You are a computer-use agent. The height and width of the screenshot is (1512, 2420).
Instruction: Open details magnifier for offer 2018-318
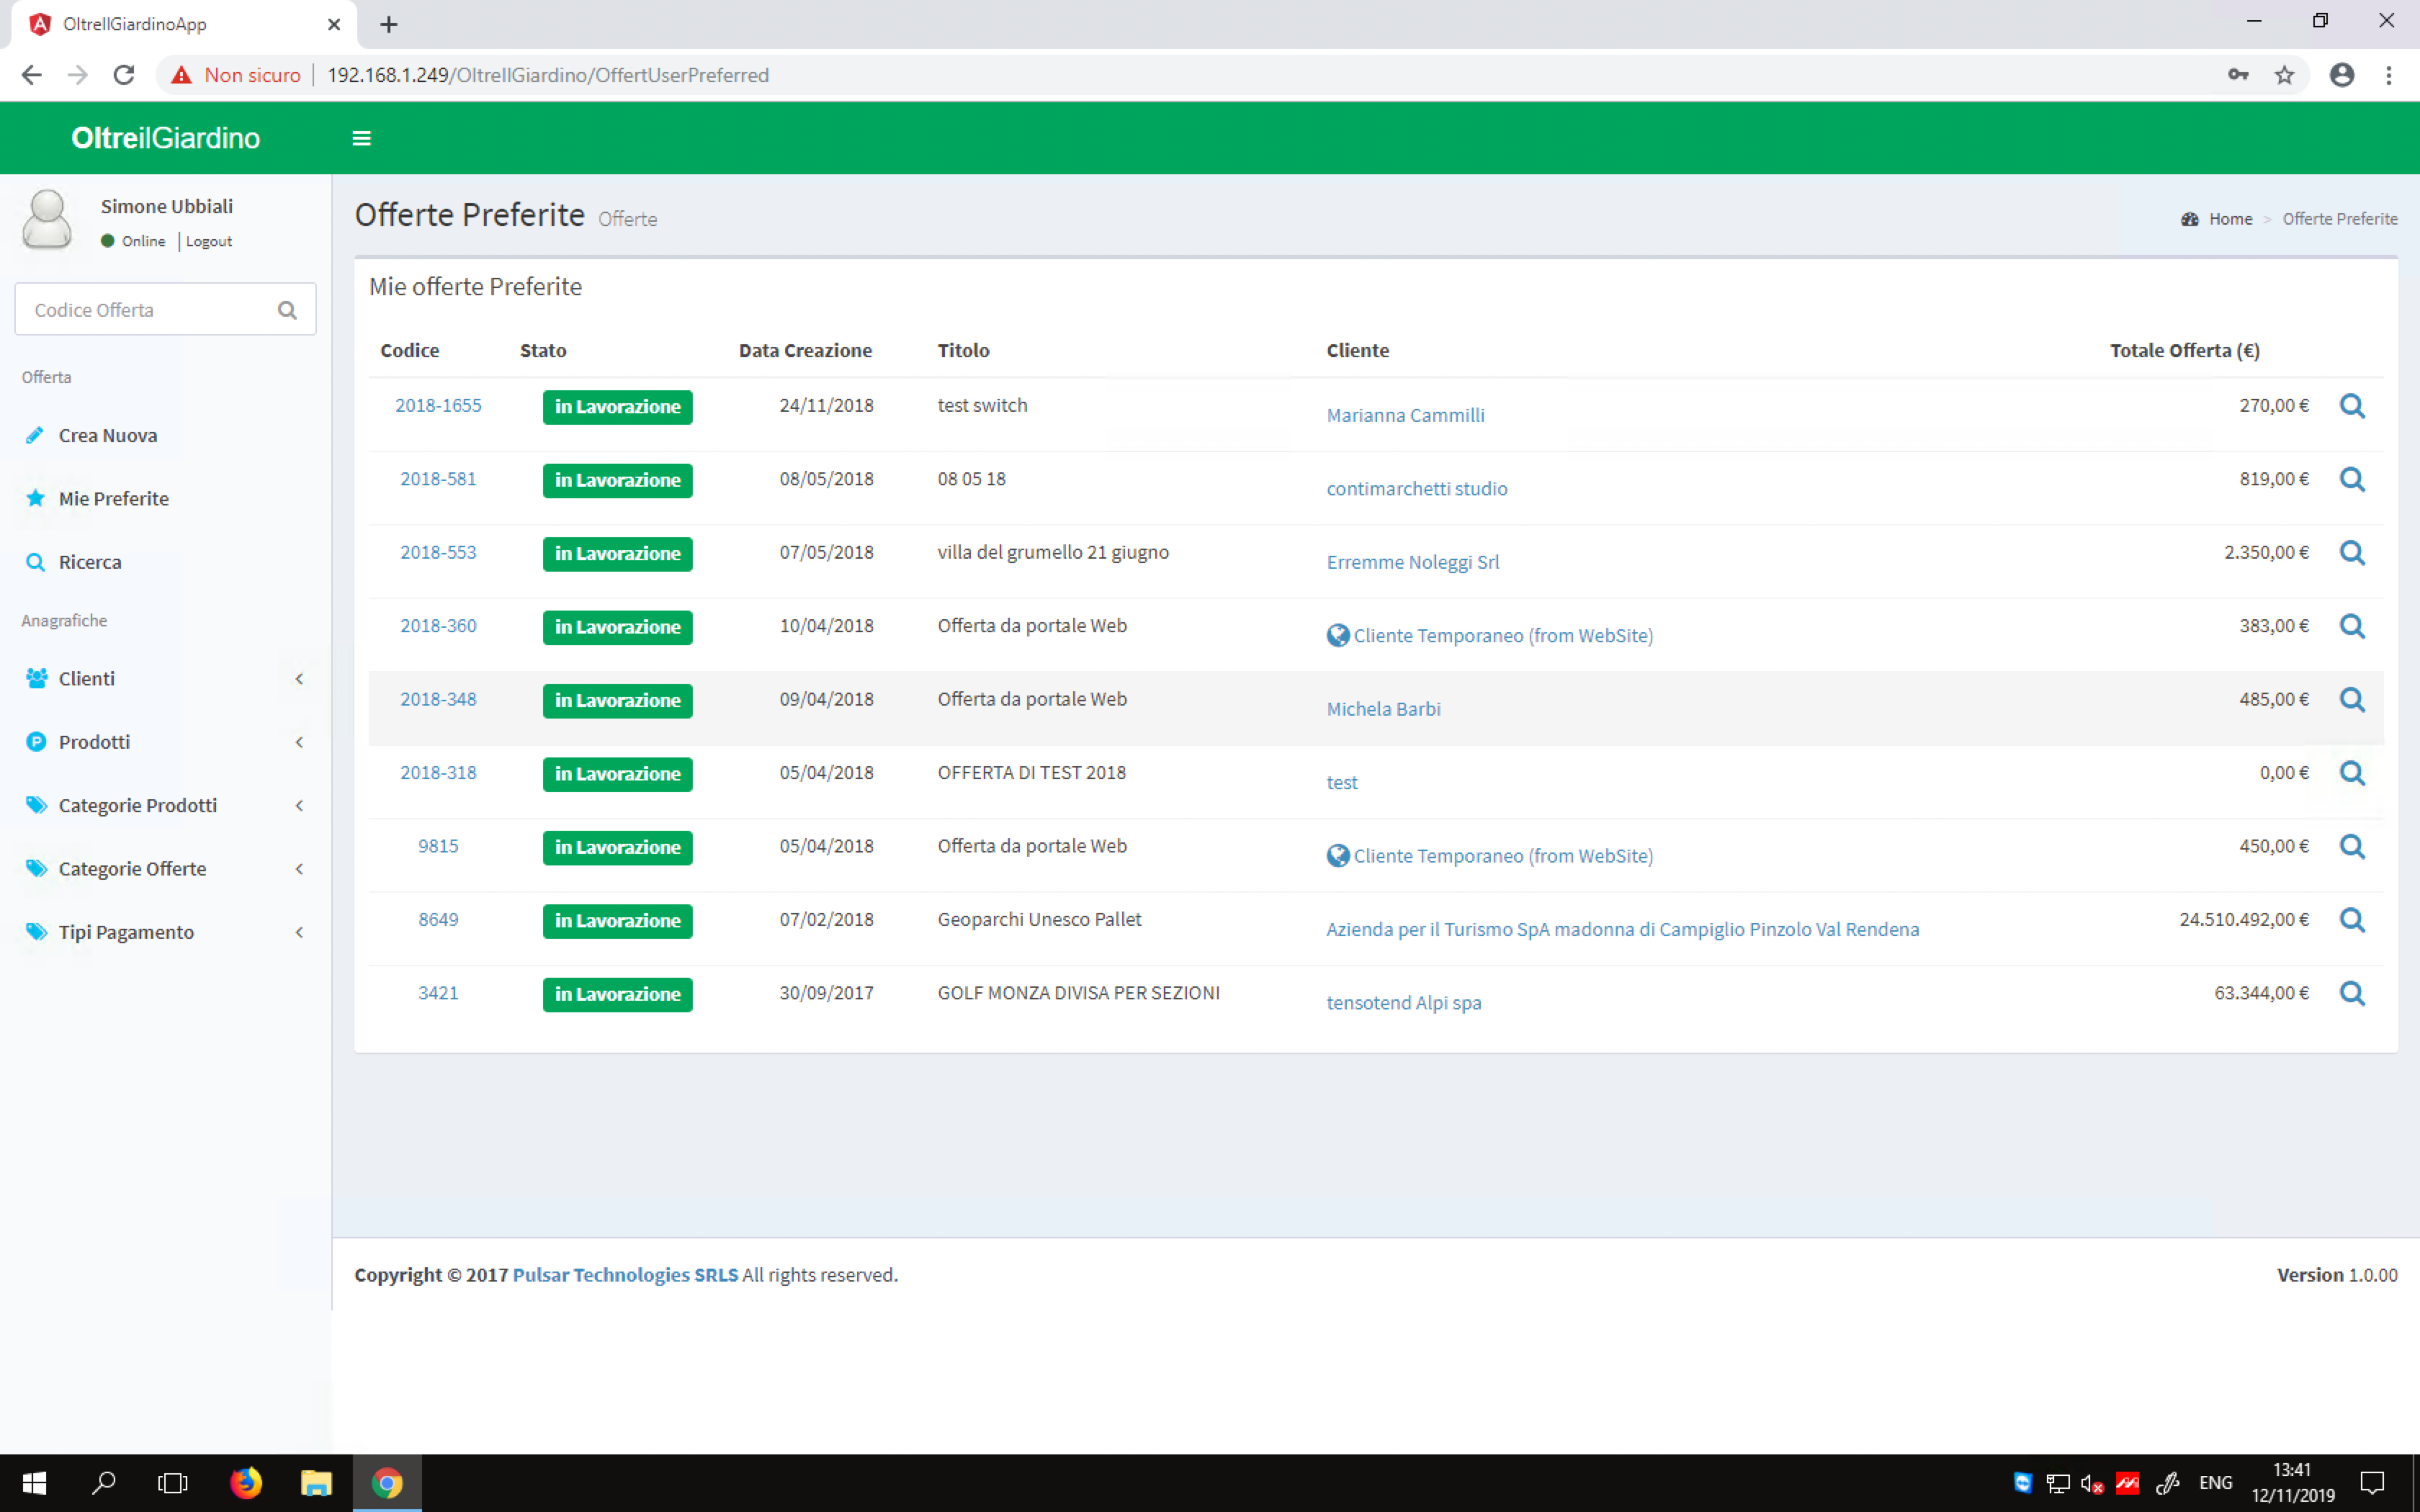(x=2352, y=773)
